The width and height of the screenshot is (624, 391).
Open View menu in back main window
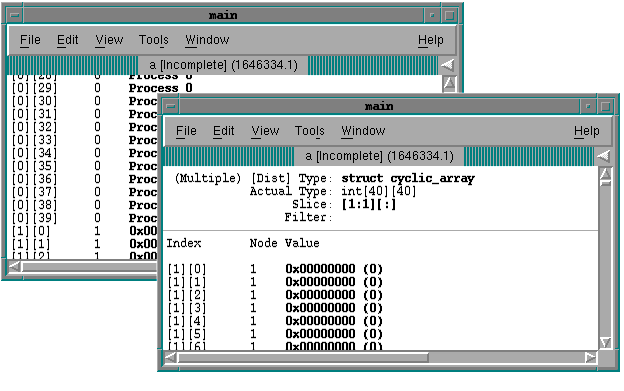coord(109,40)
